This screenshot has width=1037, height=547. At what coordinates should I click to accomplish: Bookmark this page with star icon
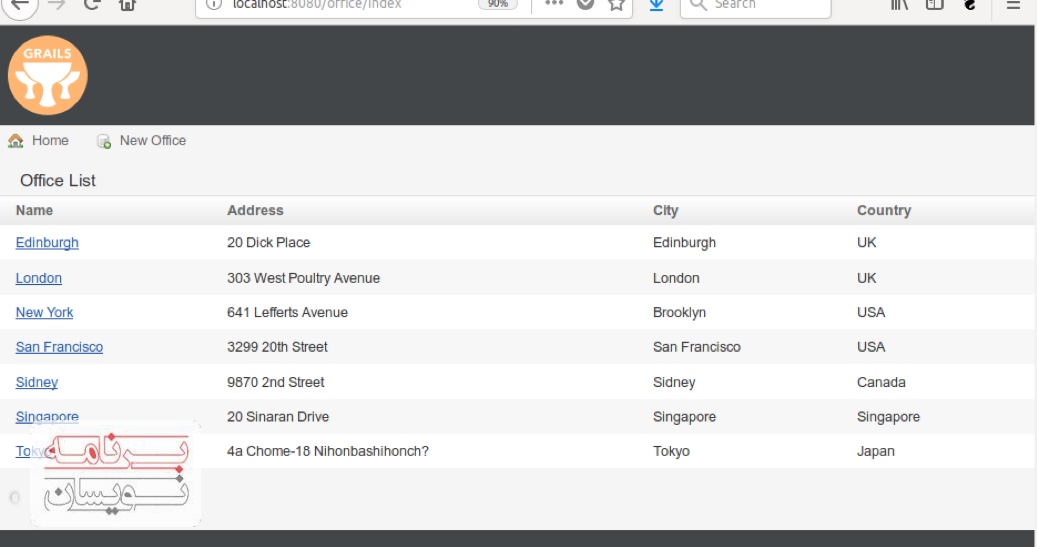tap(616, 5)
